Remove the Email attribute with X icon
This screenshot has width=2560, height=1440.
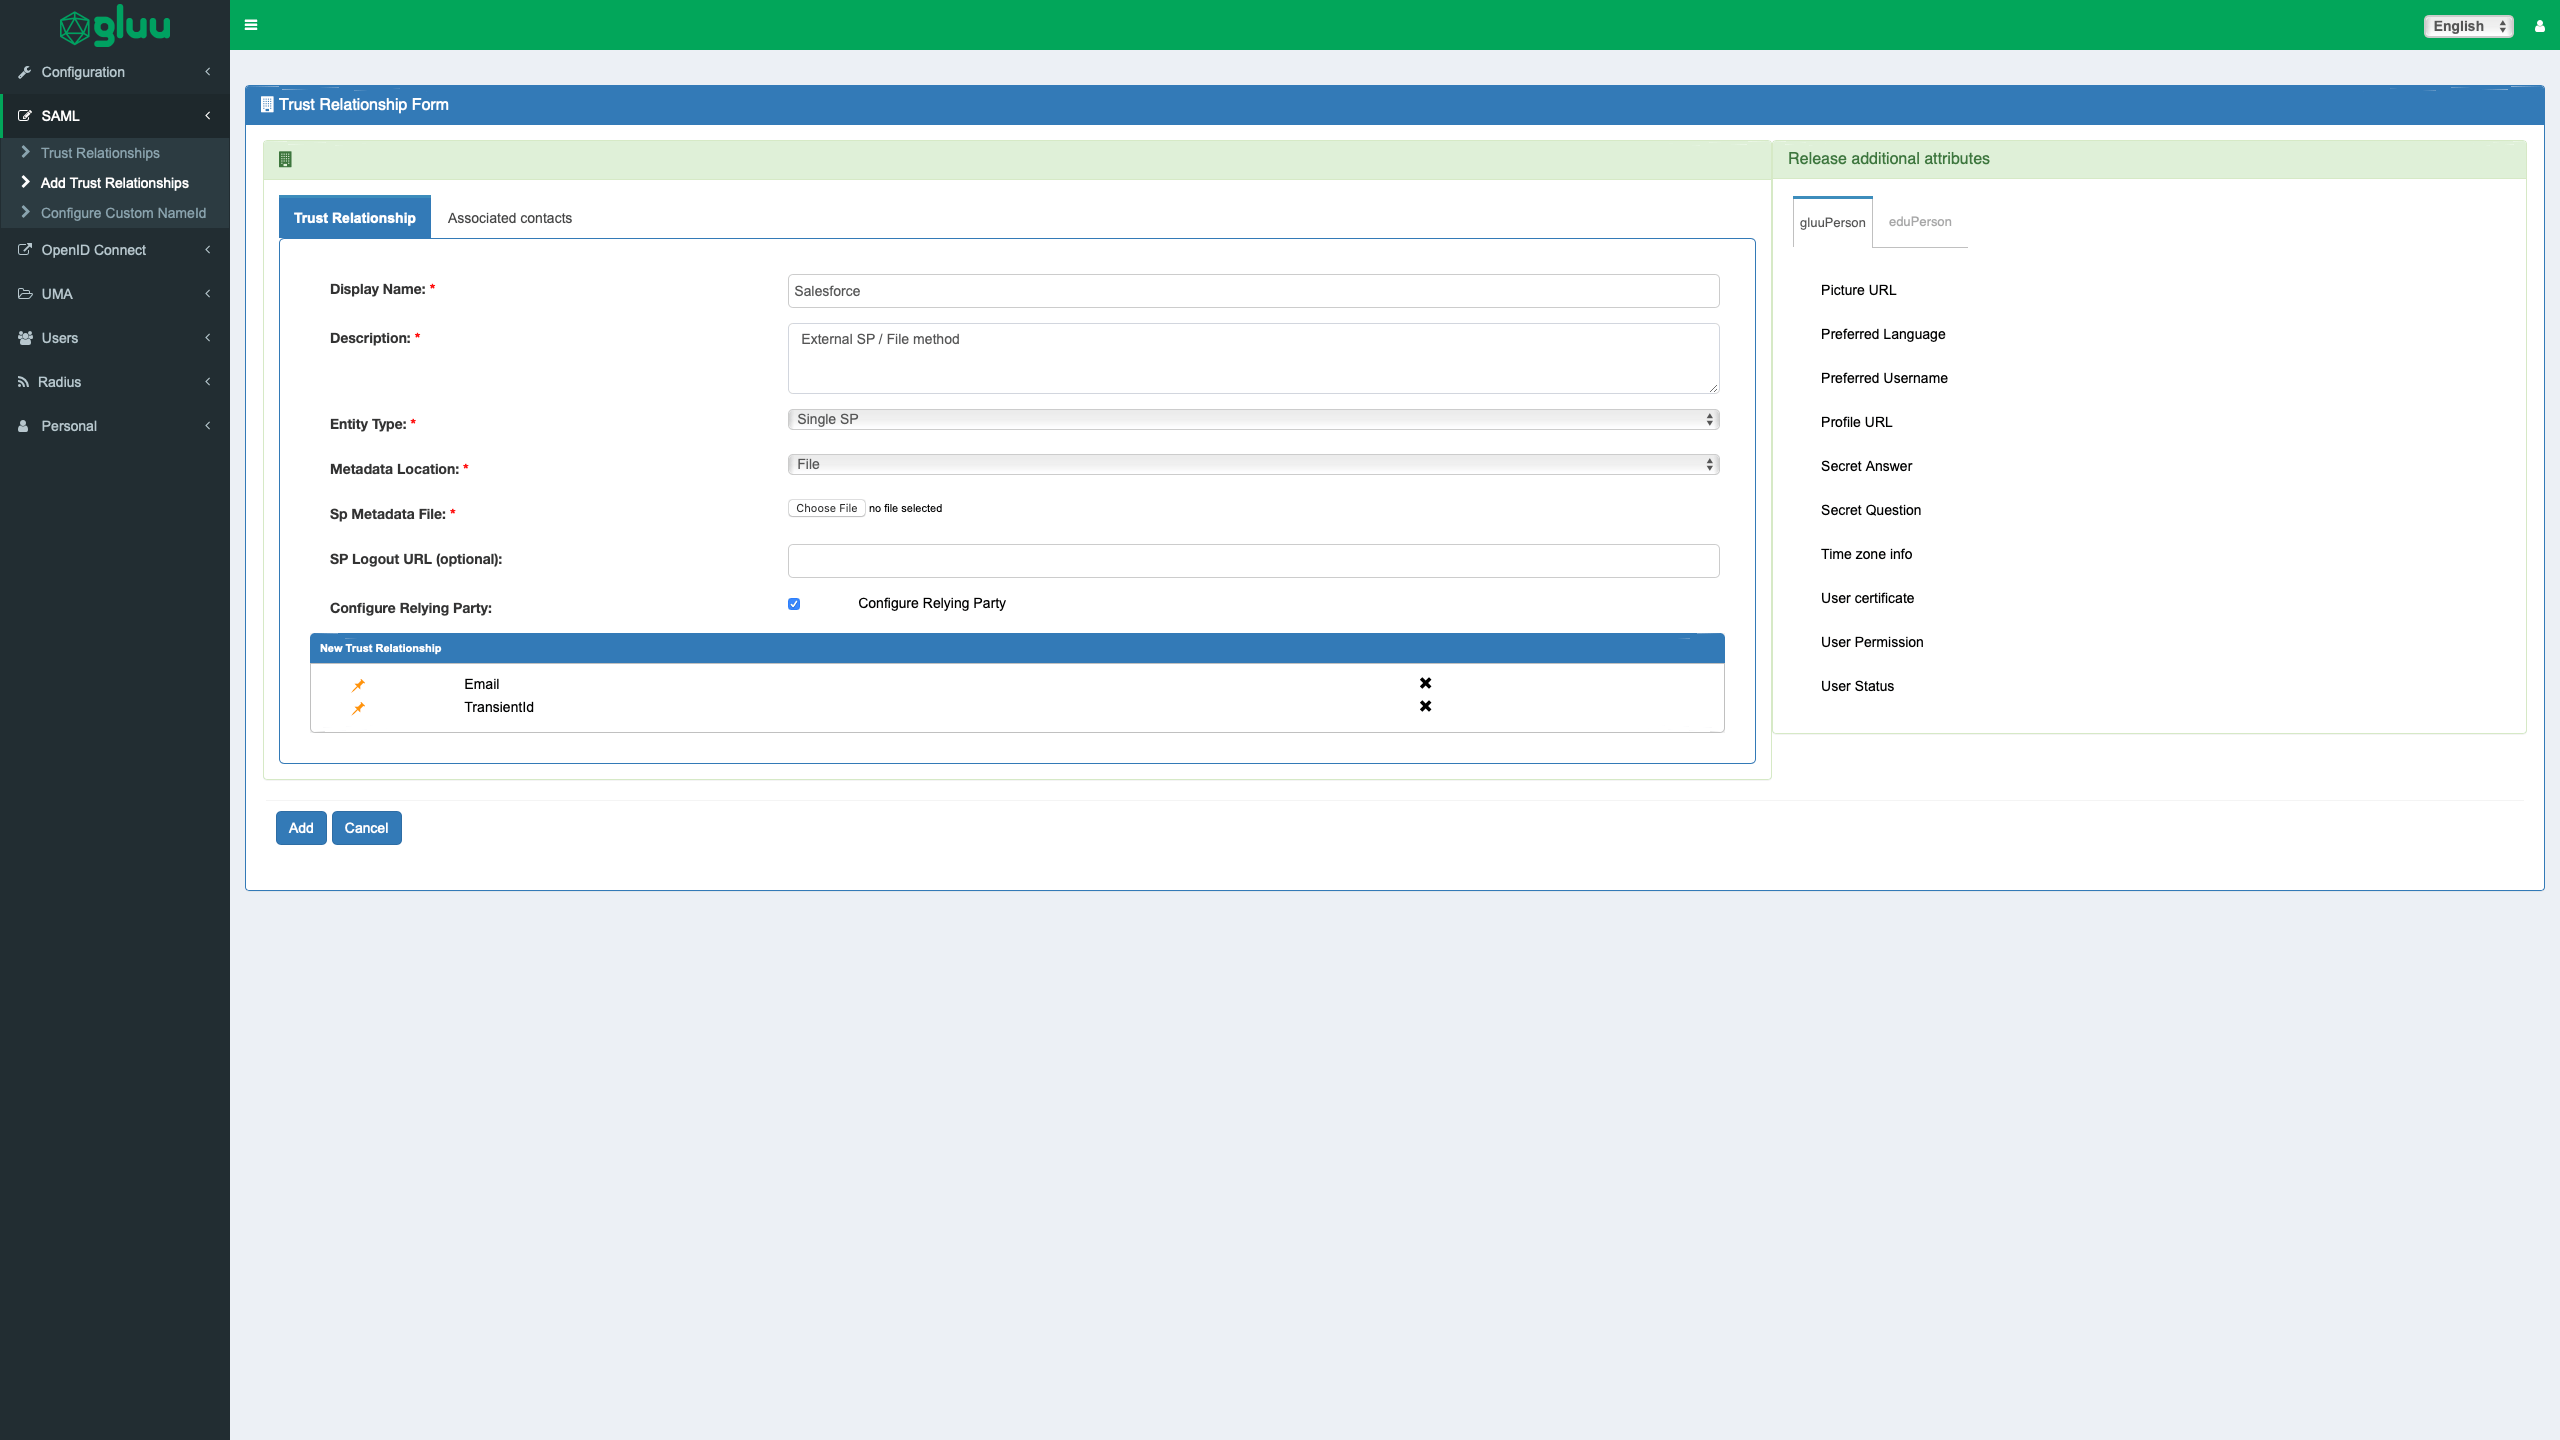click(1425, 683)
